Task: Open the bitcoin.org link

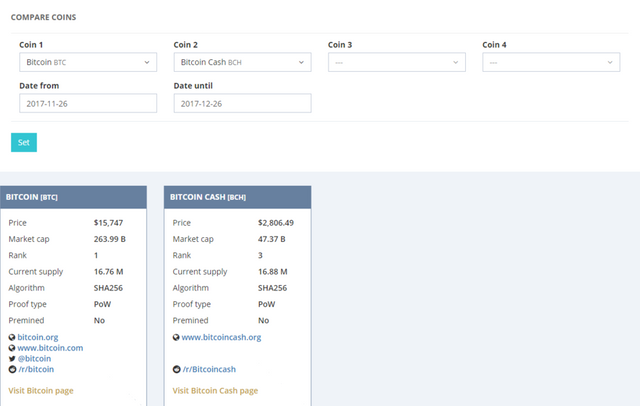Action: click(x=38, y=337)
